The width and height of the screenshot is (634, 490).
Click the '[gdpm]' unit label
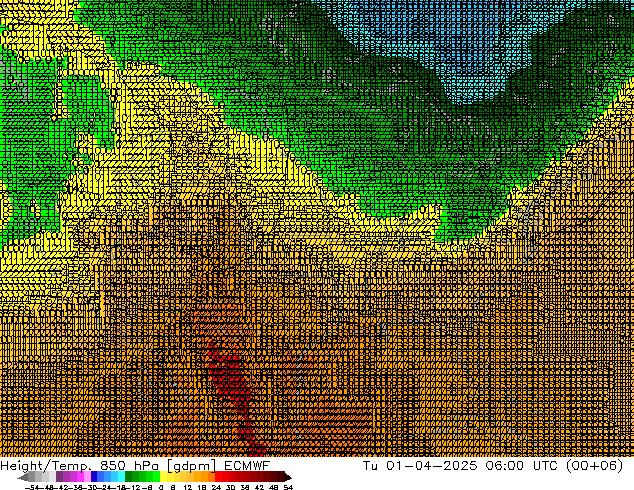tap(191, 466)
